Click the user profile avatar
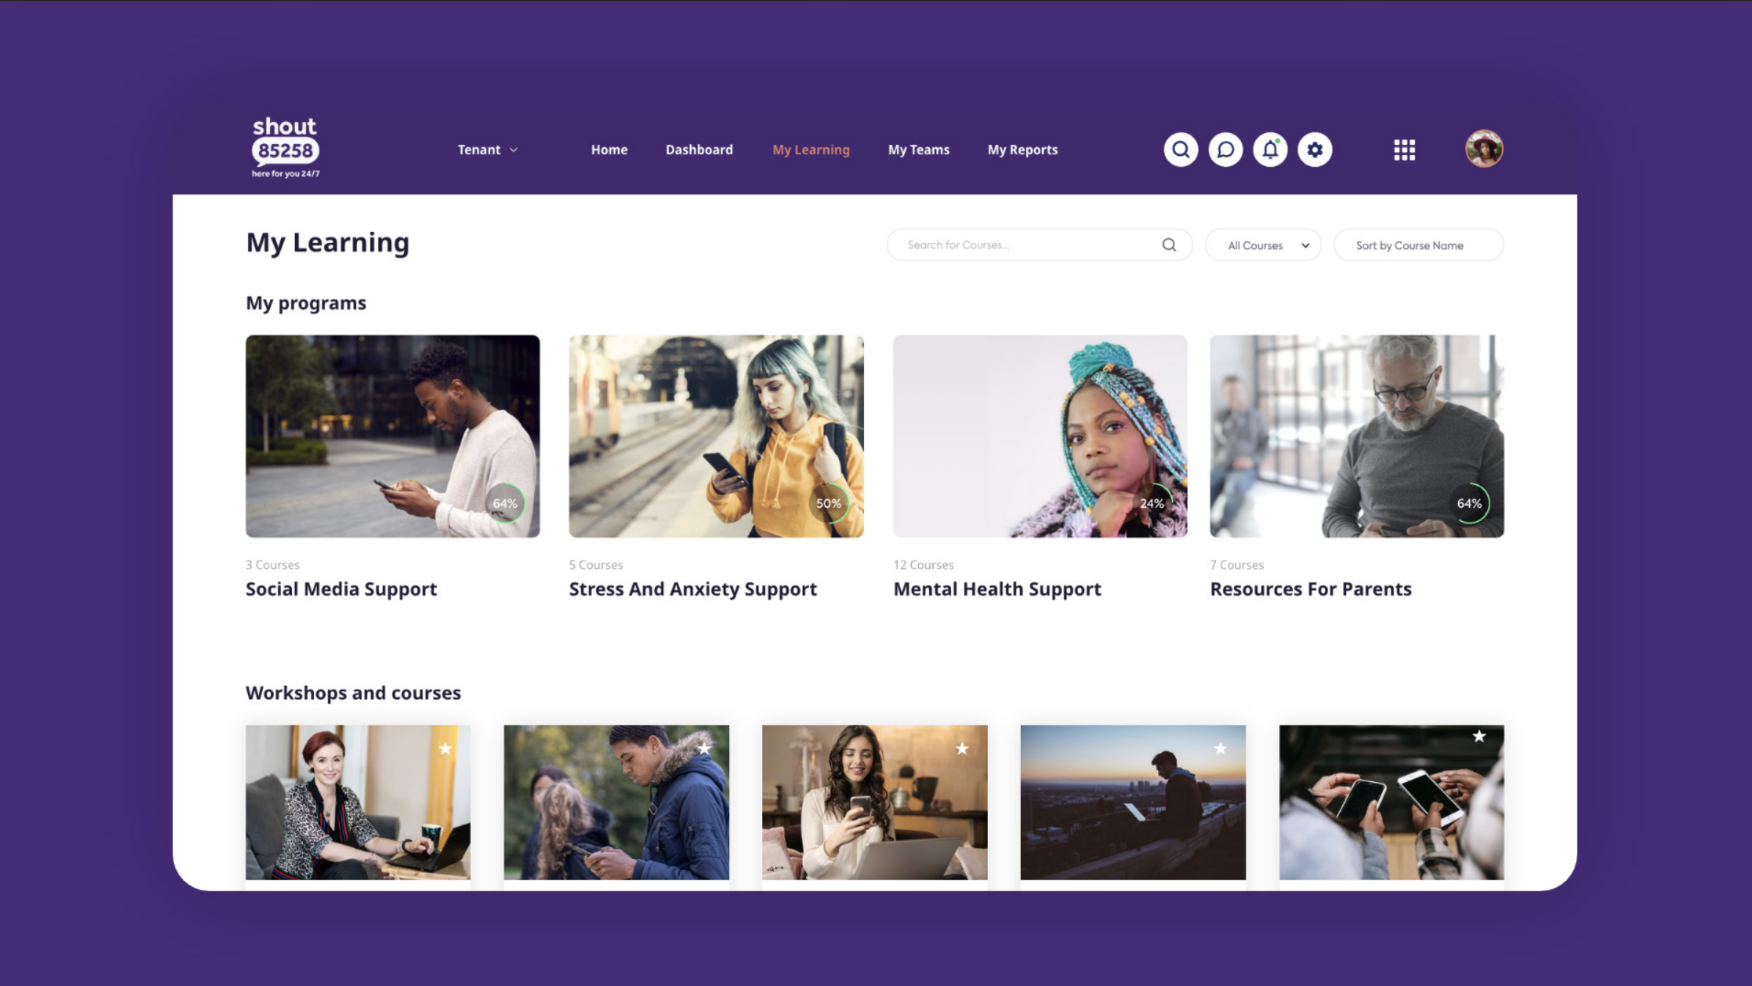 tap(1484, 149)
